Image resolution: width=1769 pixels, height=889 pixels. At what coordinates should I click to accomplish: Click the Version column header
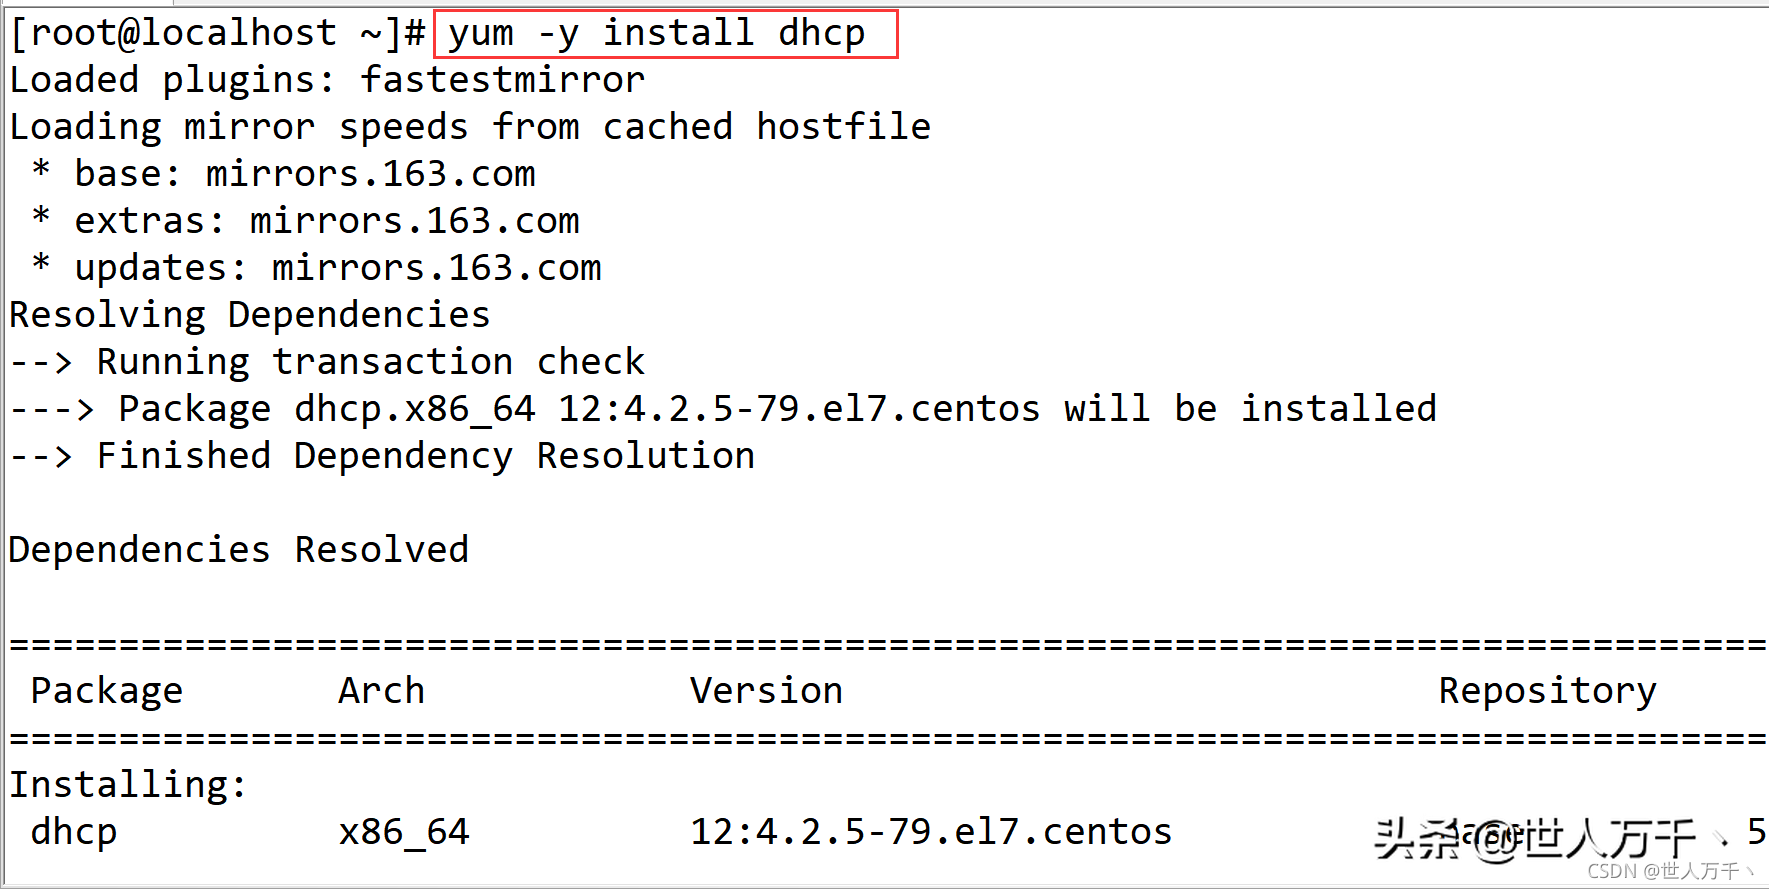coord(767,691)
